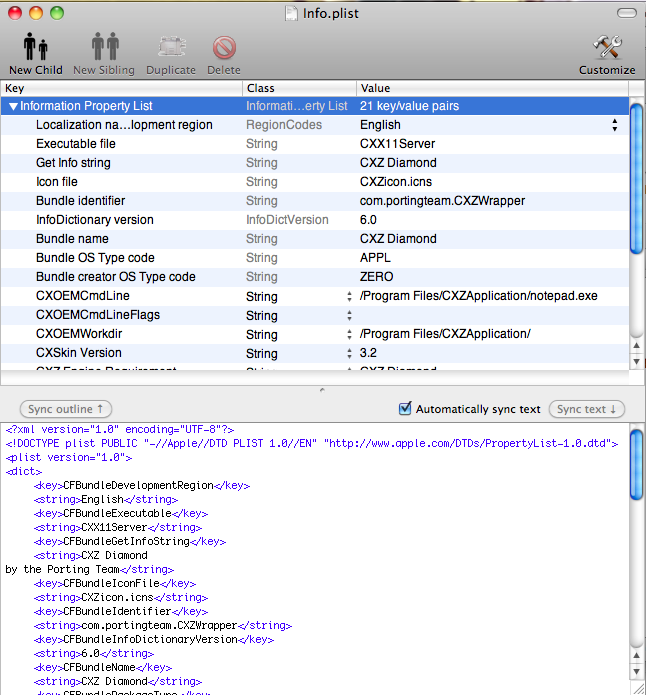
Task: Select the CXSkin Version key
Action: (x=79, y=353)
